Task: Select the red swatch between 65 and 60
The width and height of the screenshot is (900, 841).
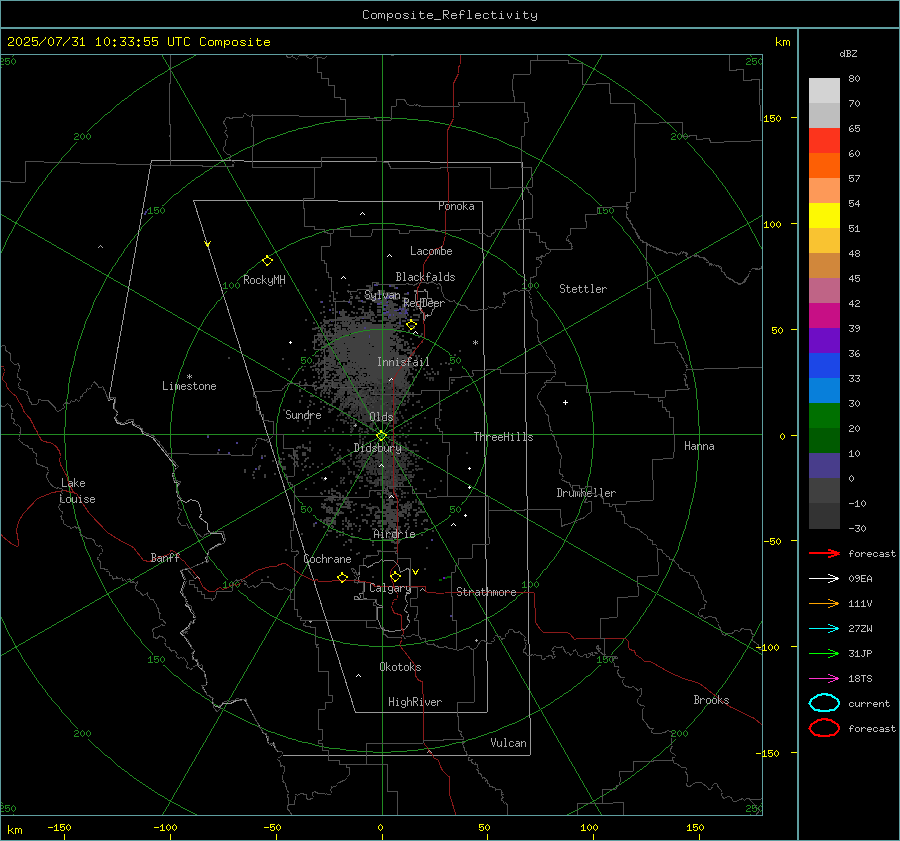Action: [x=824, y=141]
